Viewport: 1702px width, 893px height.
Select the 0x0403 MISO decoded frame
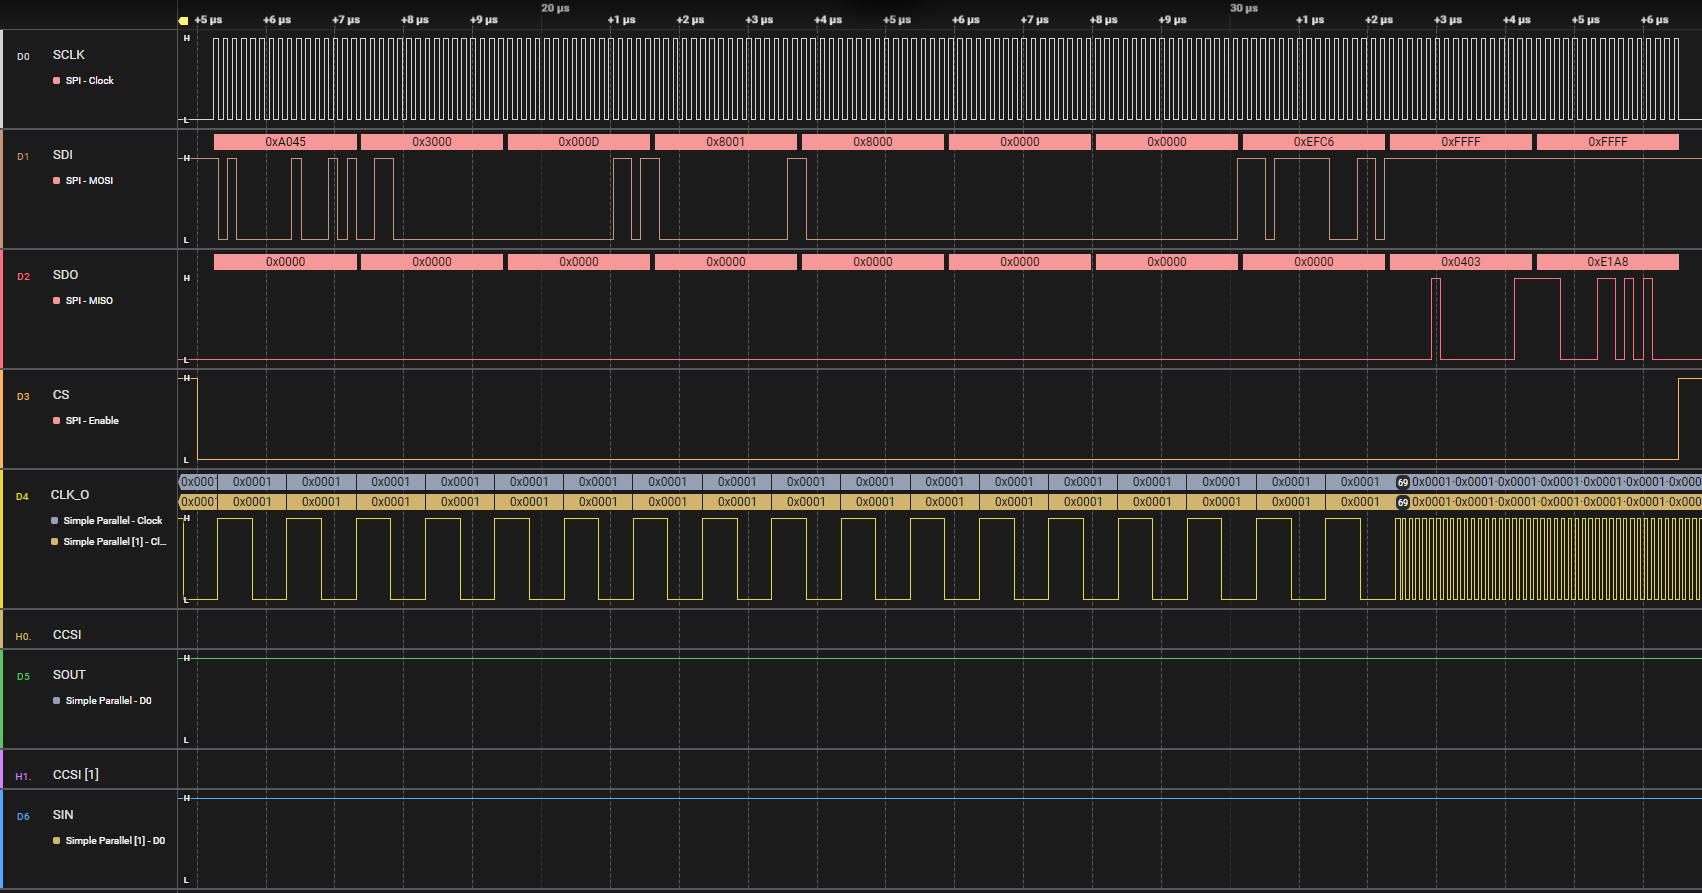point(1460,262)
